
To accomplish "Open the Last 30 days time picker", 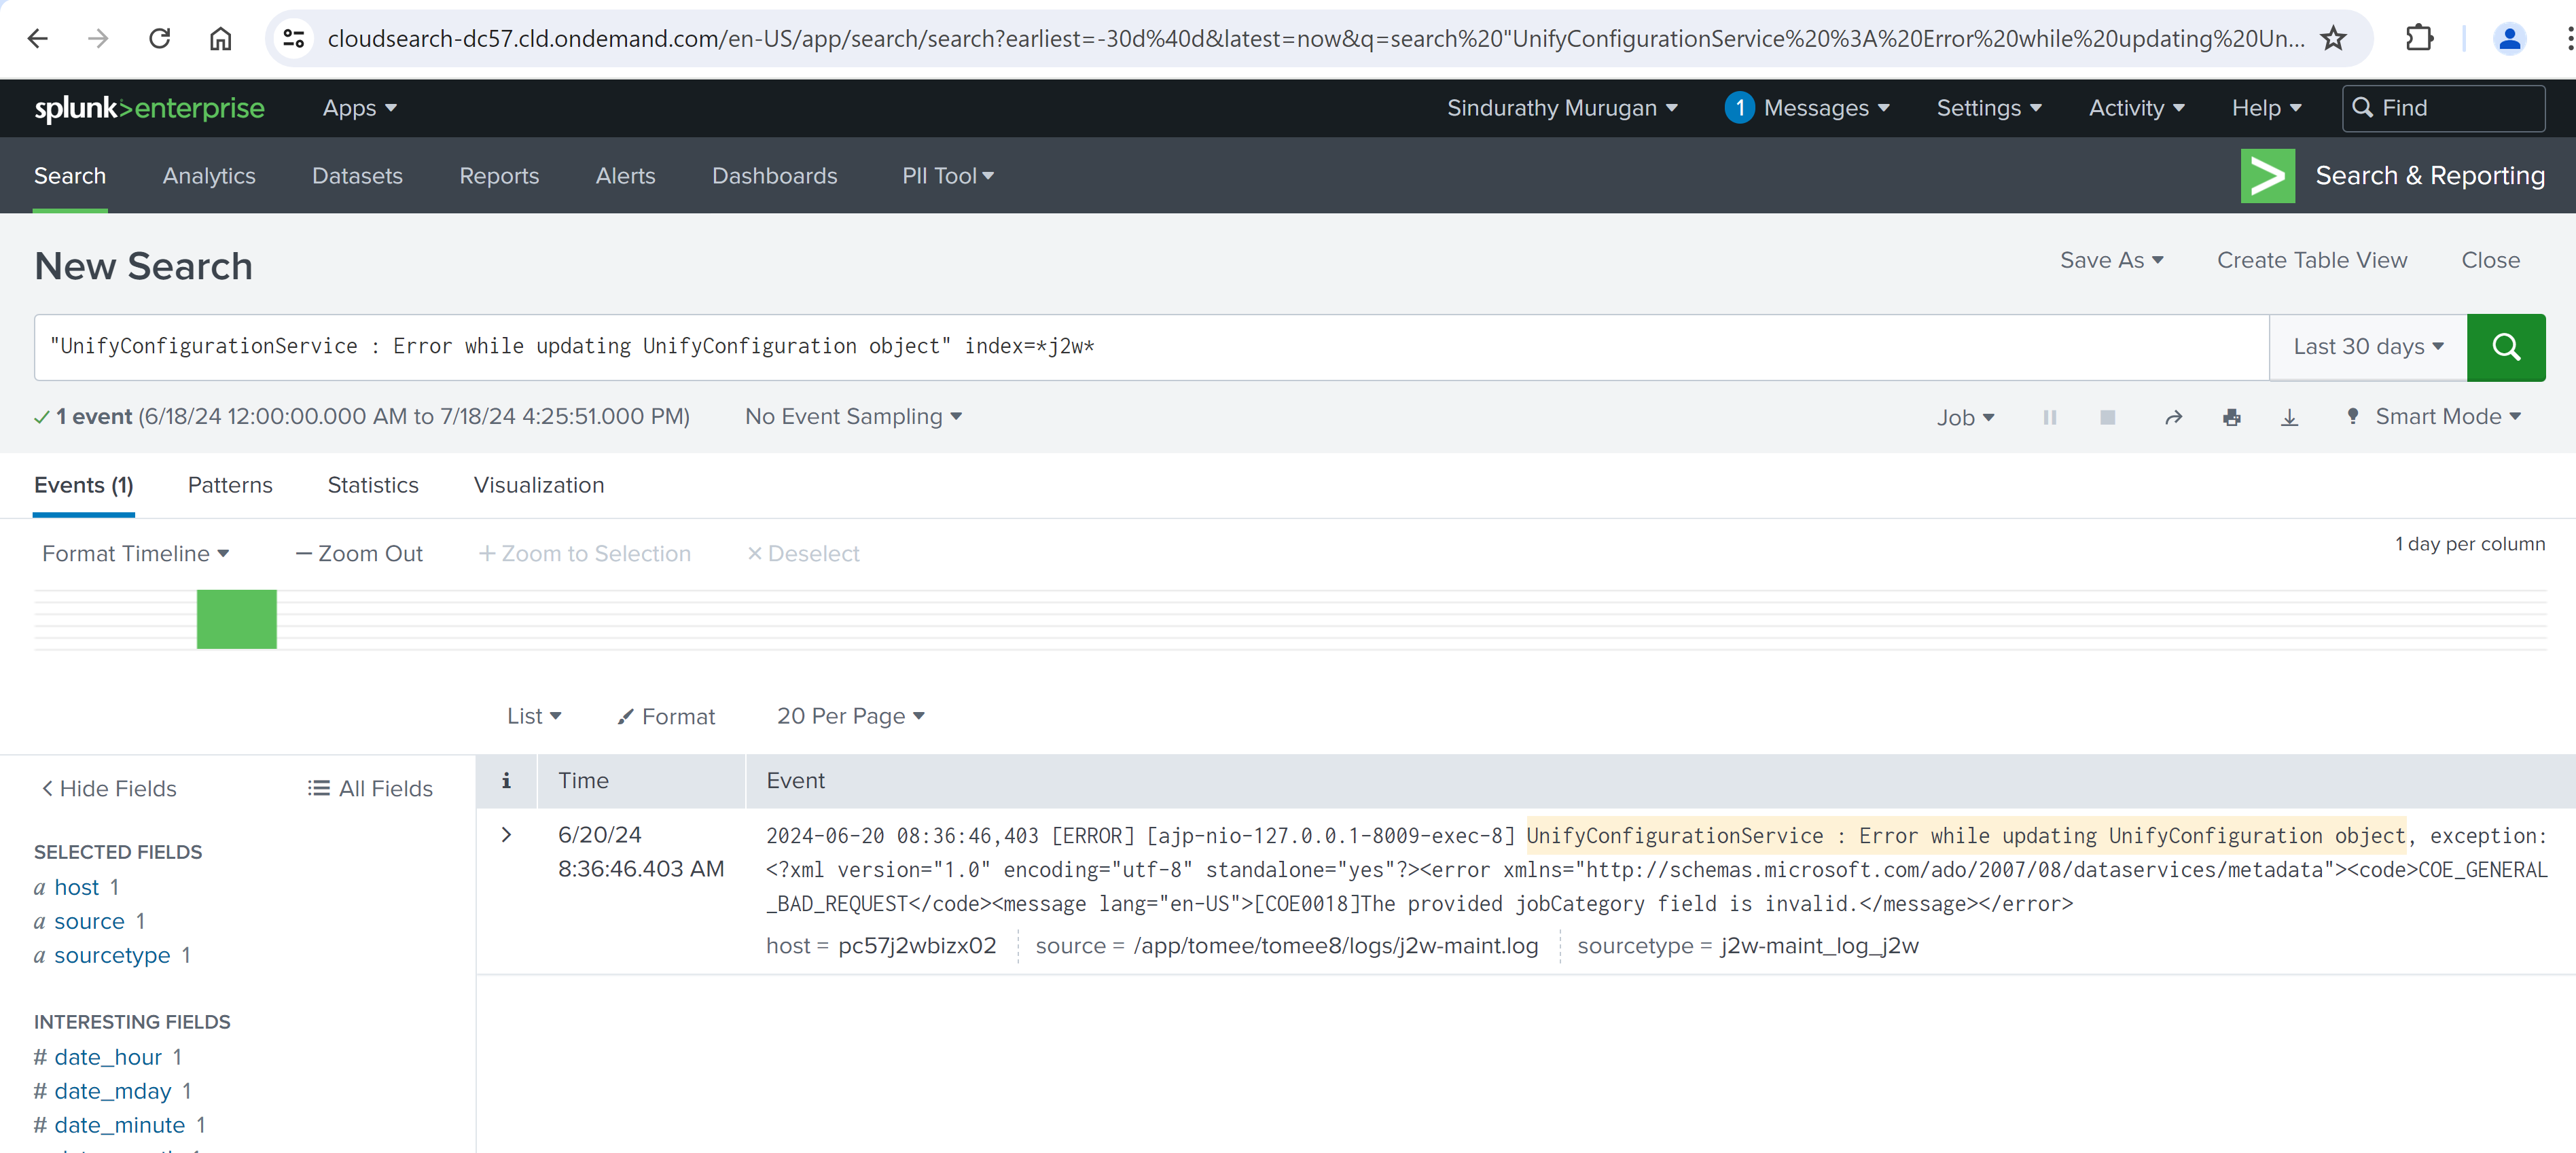I will [x=2368, y=347].
